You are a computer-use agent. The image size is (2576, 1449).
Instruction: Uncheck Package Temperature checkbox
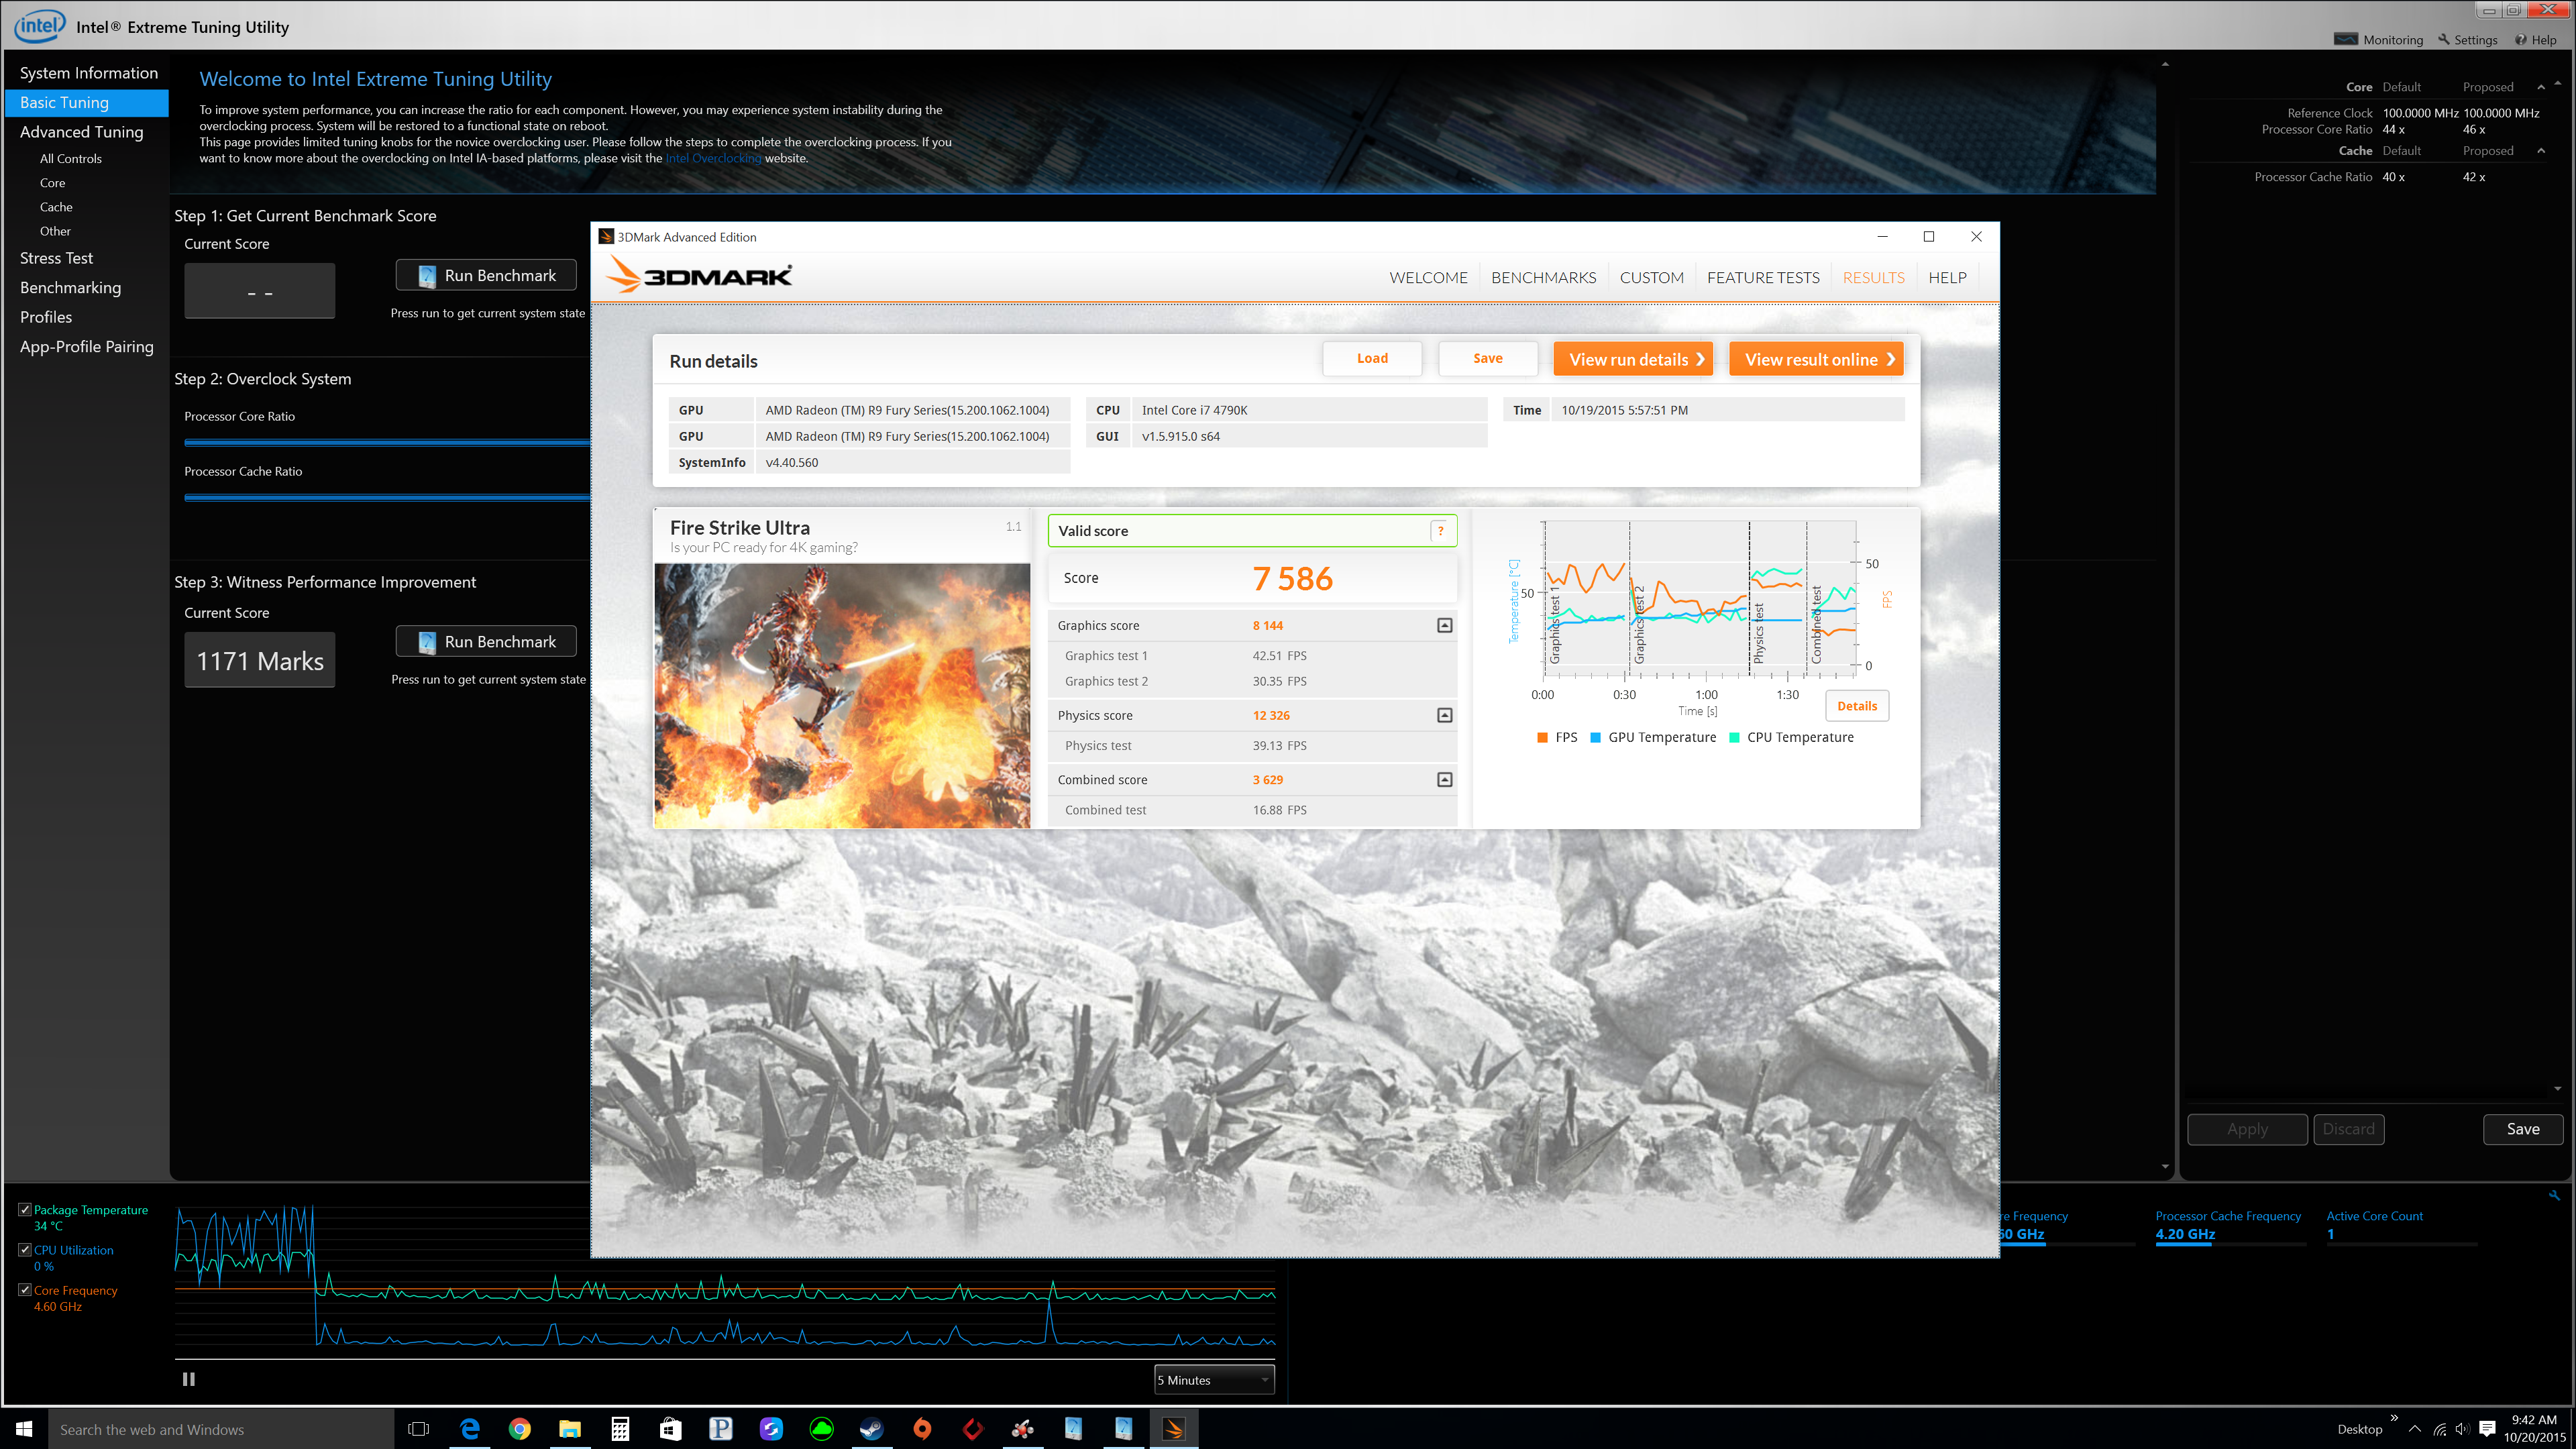tap(25, 1209)
